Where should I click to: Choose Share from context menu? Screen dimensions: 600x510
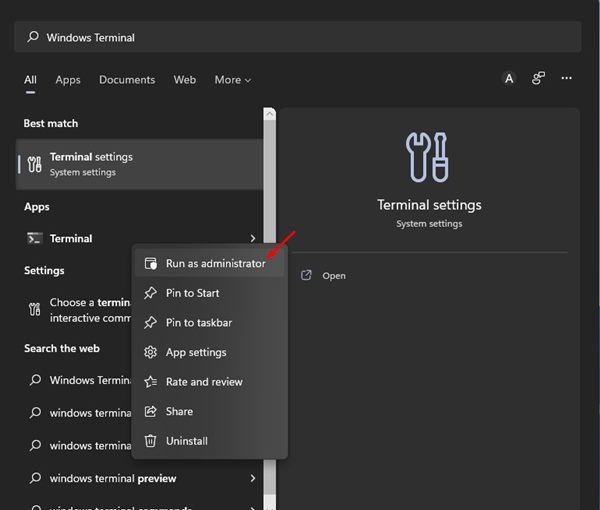(x=209, y=411)
